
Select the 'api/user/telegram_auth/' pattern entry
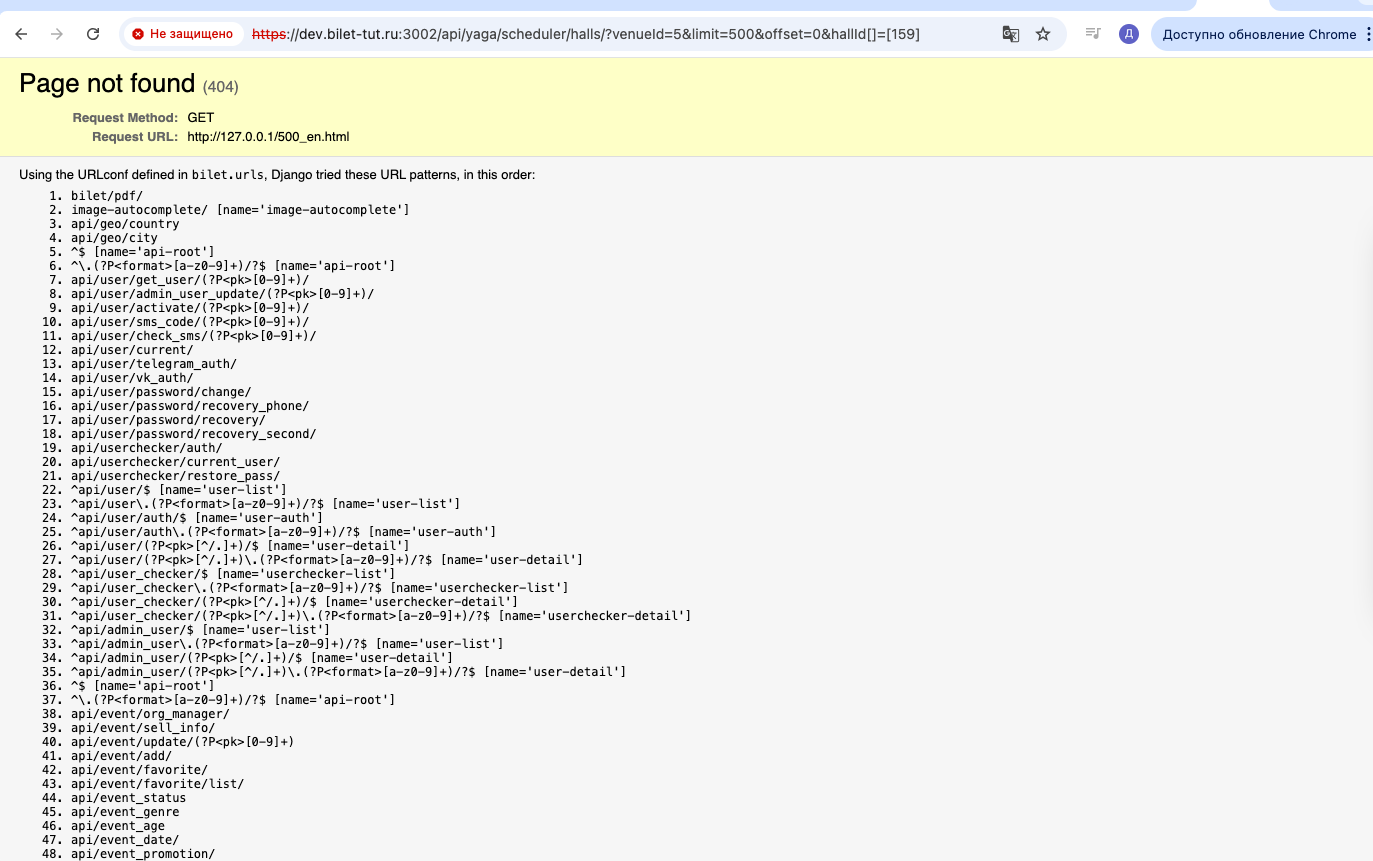(154, 364)
